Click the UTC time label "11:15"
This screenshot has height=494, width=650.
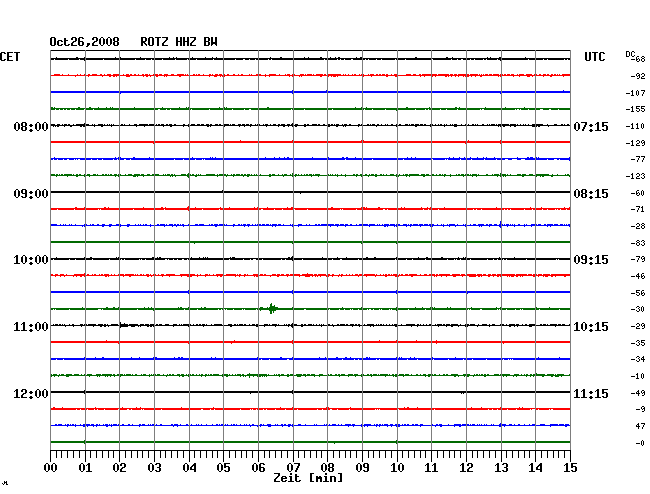(591, 393)
